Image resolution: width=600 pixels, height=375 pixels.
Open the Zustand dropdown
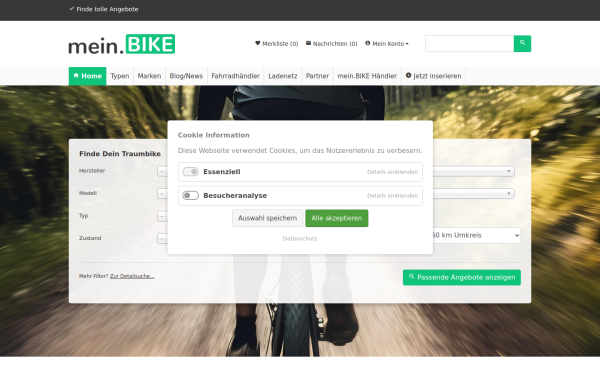162,238
